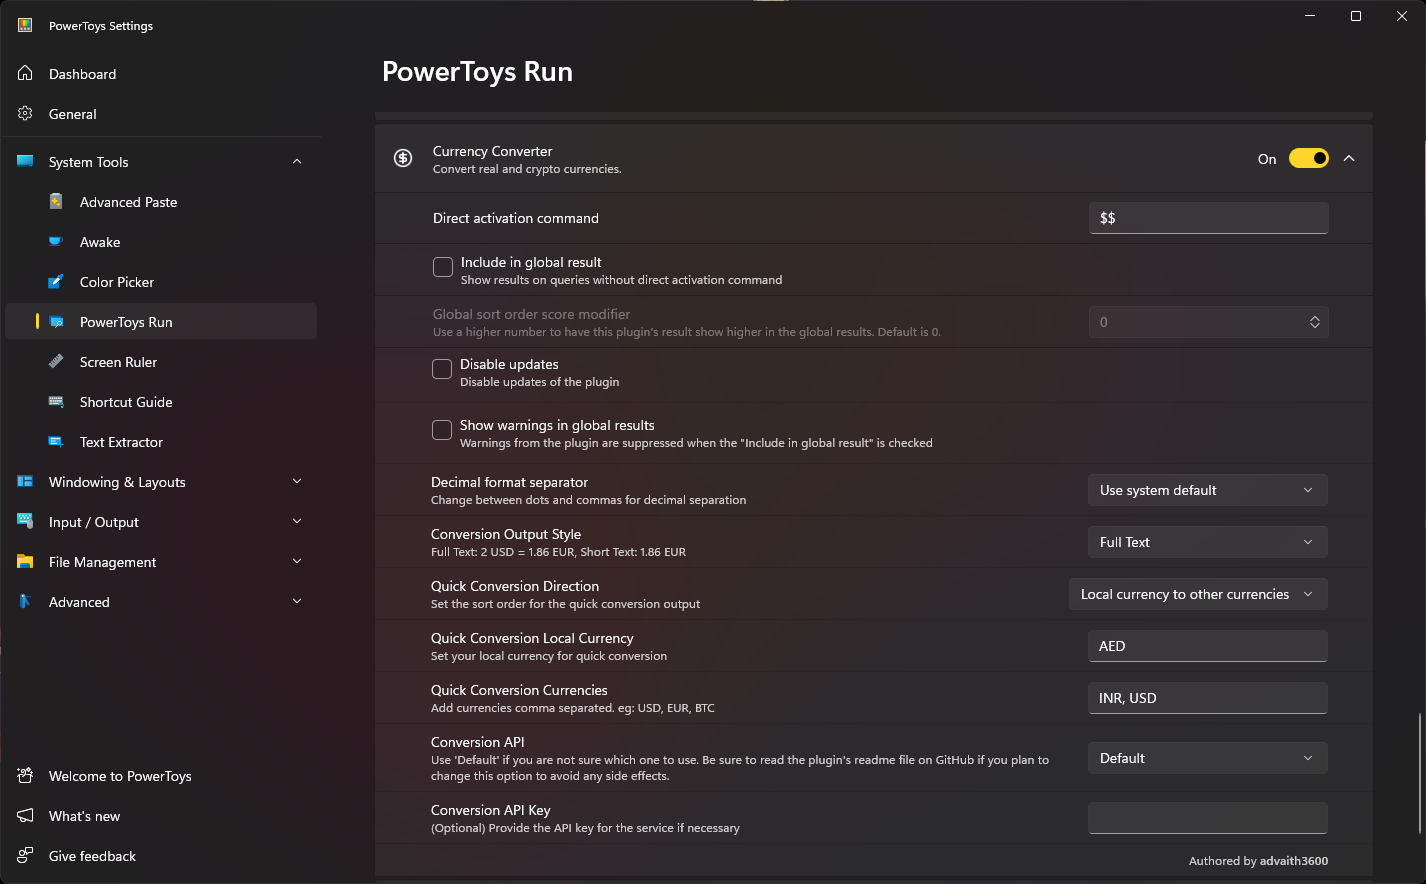Select Advanced Paste in sidebar
This screenshot has width=1426, height=884.
(161, 202)
